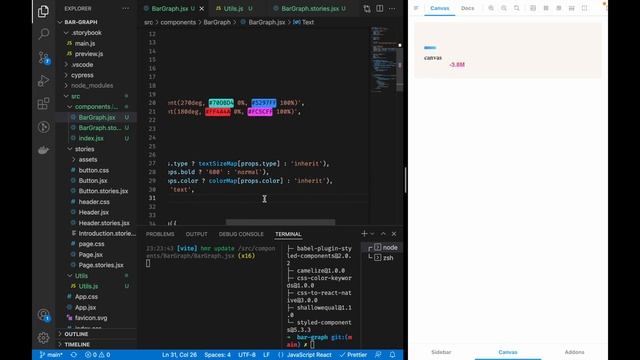Close the terminal panel

[394, 233]
